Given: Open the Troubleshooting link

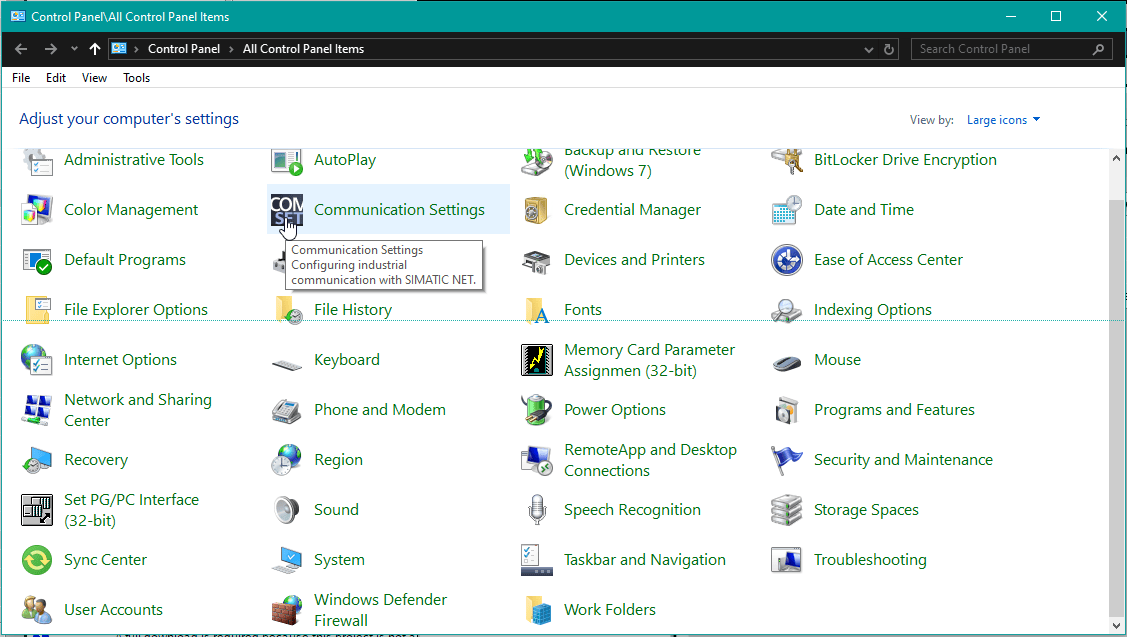Looking at the screenshot, I should click(x=870, y=560).
